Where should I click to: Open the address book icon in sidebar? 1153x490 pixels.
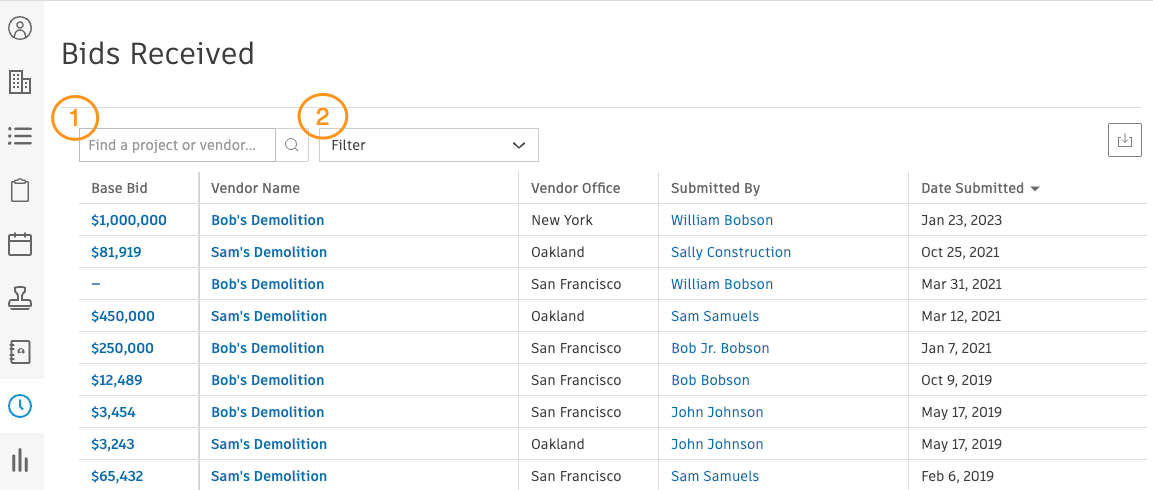click(20, 351)
